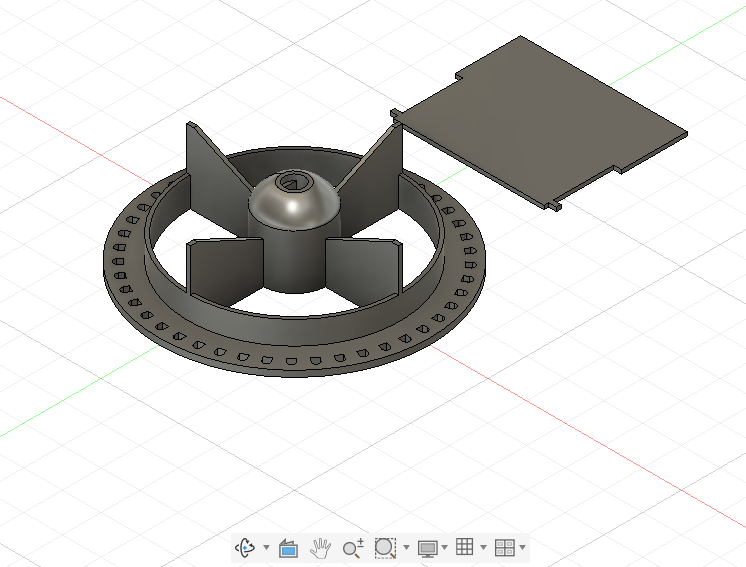
Task: Select the Orbit tool
Action: pos(245,547)
